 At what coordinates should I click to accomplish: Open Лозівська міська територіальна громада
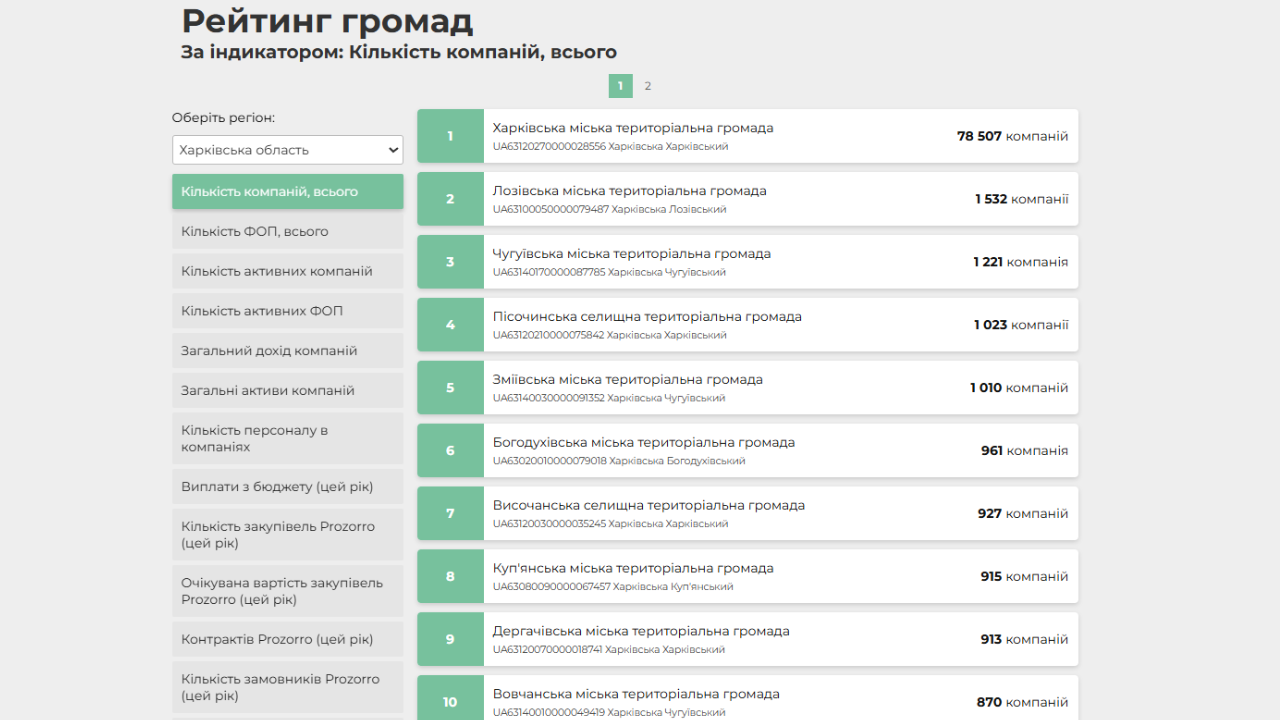[x=629, y=191]
